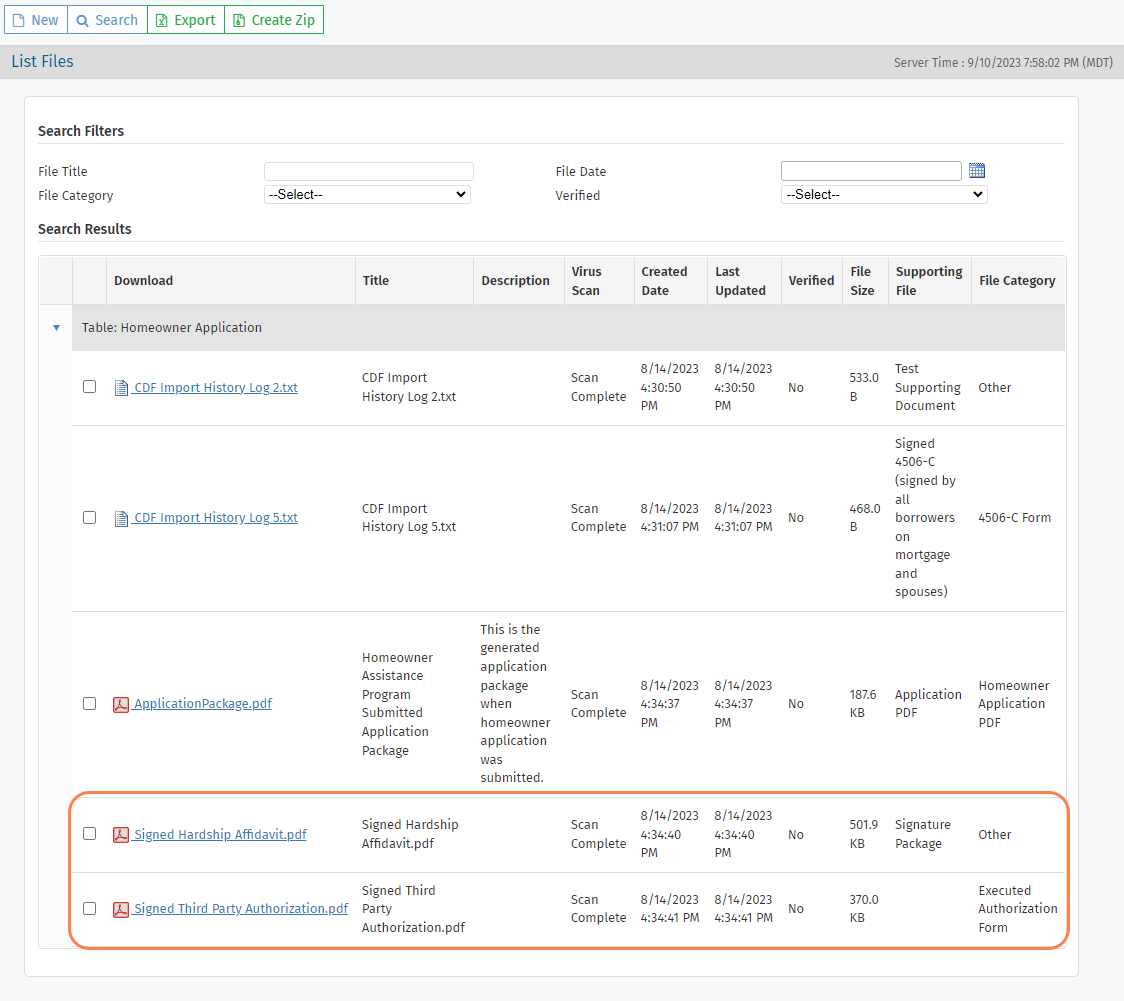Click the File Date text field
The image size is (1124, 1001).
[870, 171]
